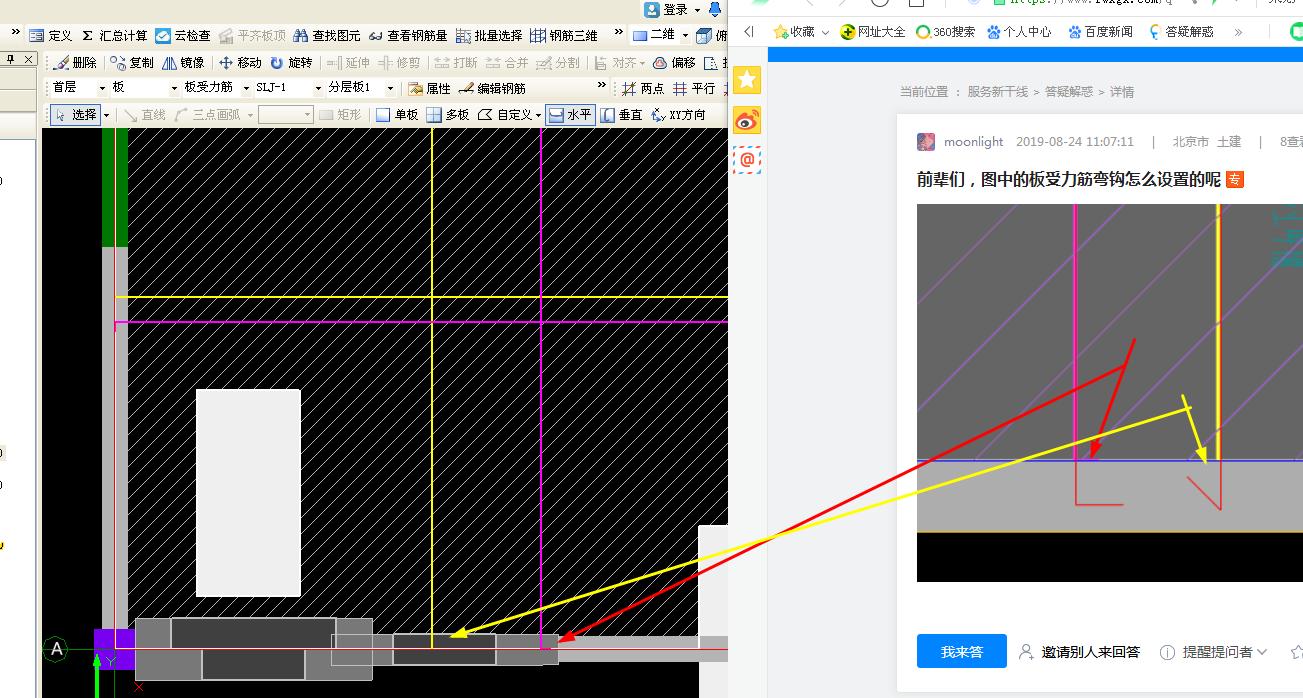Choose the 移动 move tool

coord(240,62)
